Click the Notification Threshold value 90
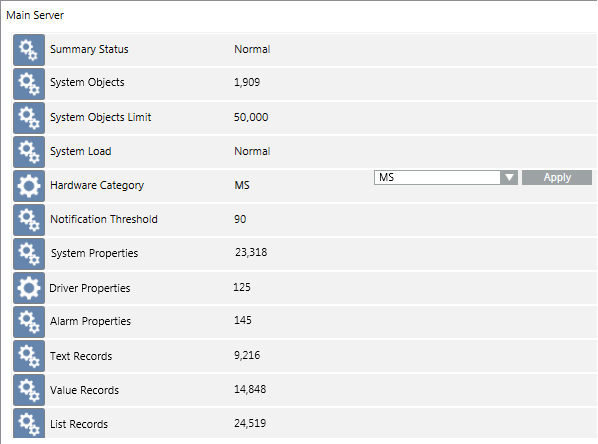 click(240, 219)
